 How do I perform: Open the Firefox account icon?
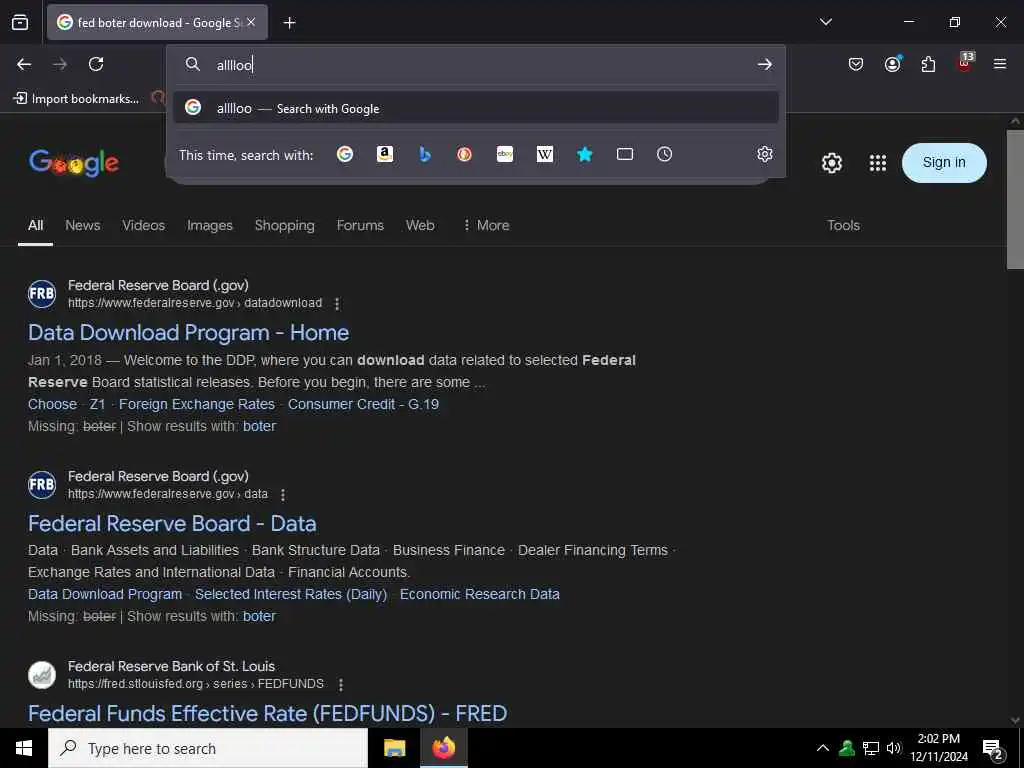pyautogui.click(x=892, y=64)
